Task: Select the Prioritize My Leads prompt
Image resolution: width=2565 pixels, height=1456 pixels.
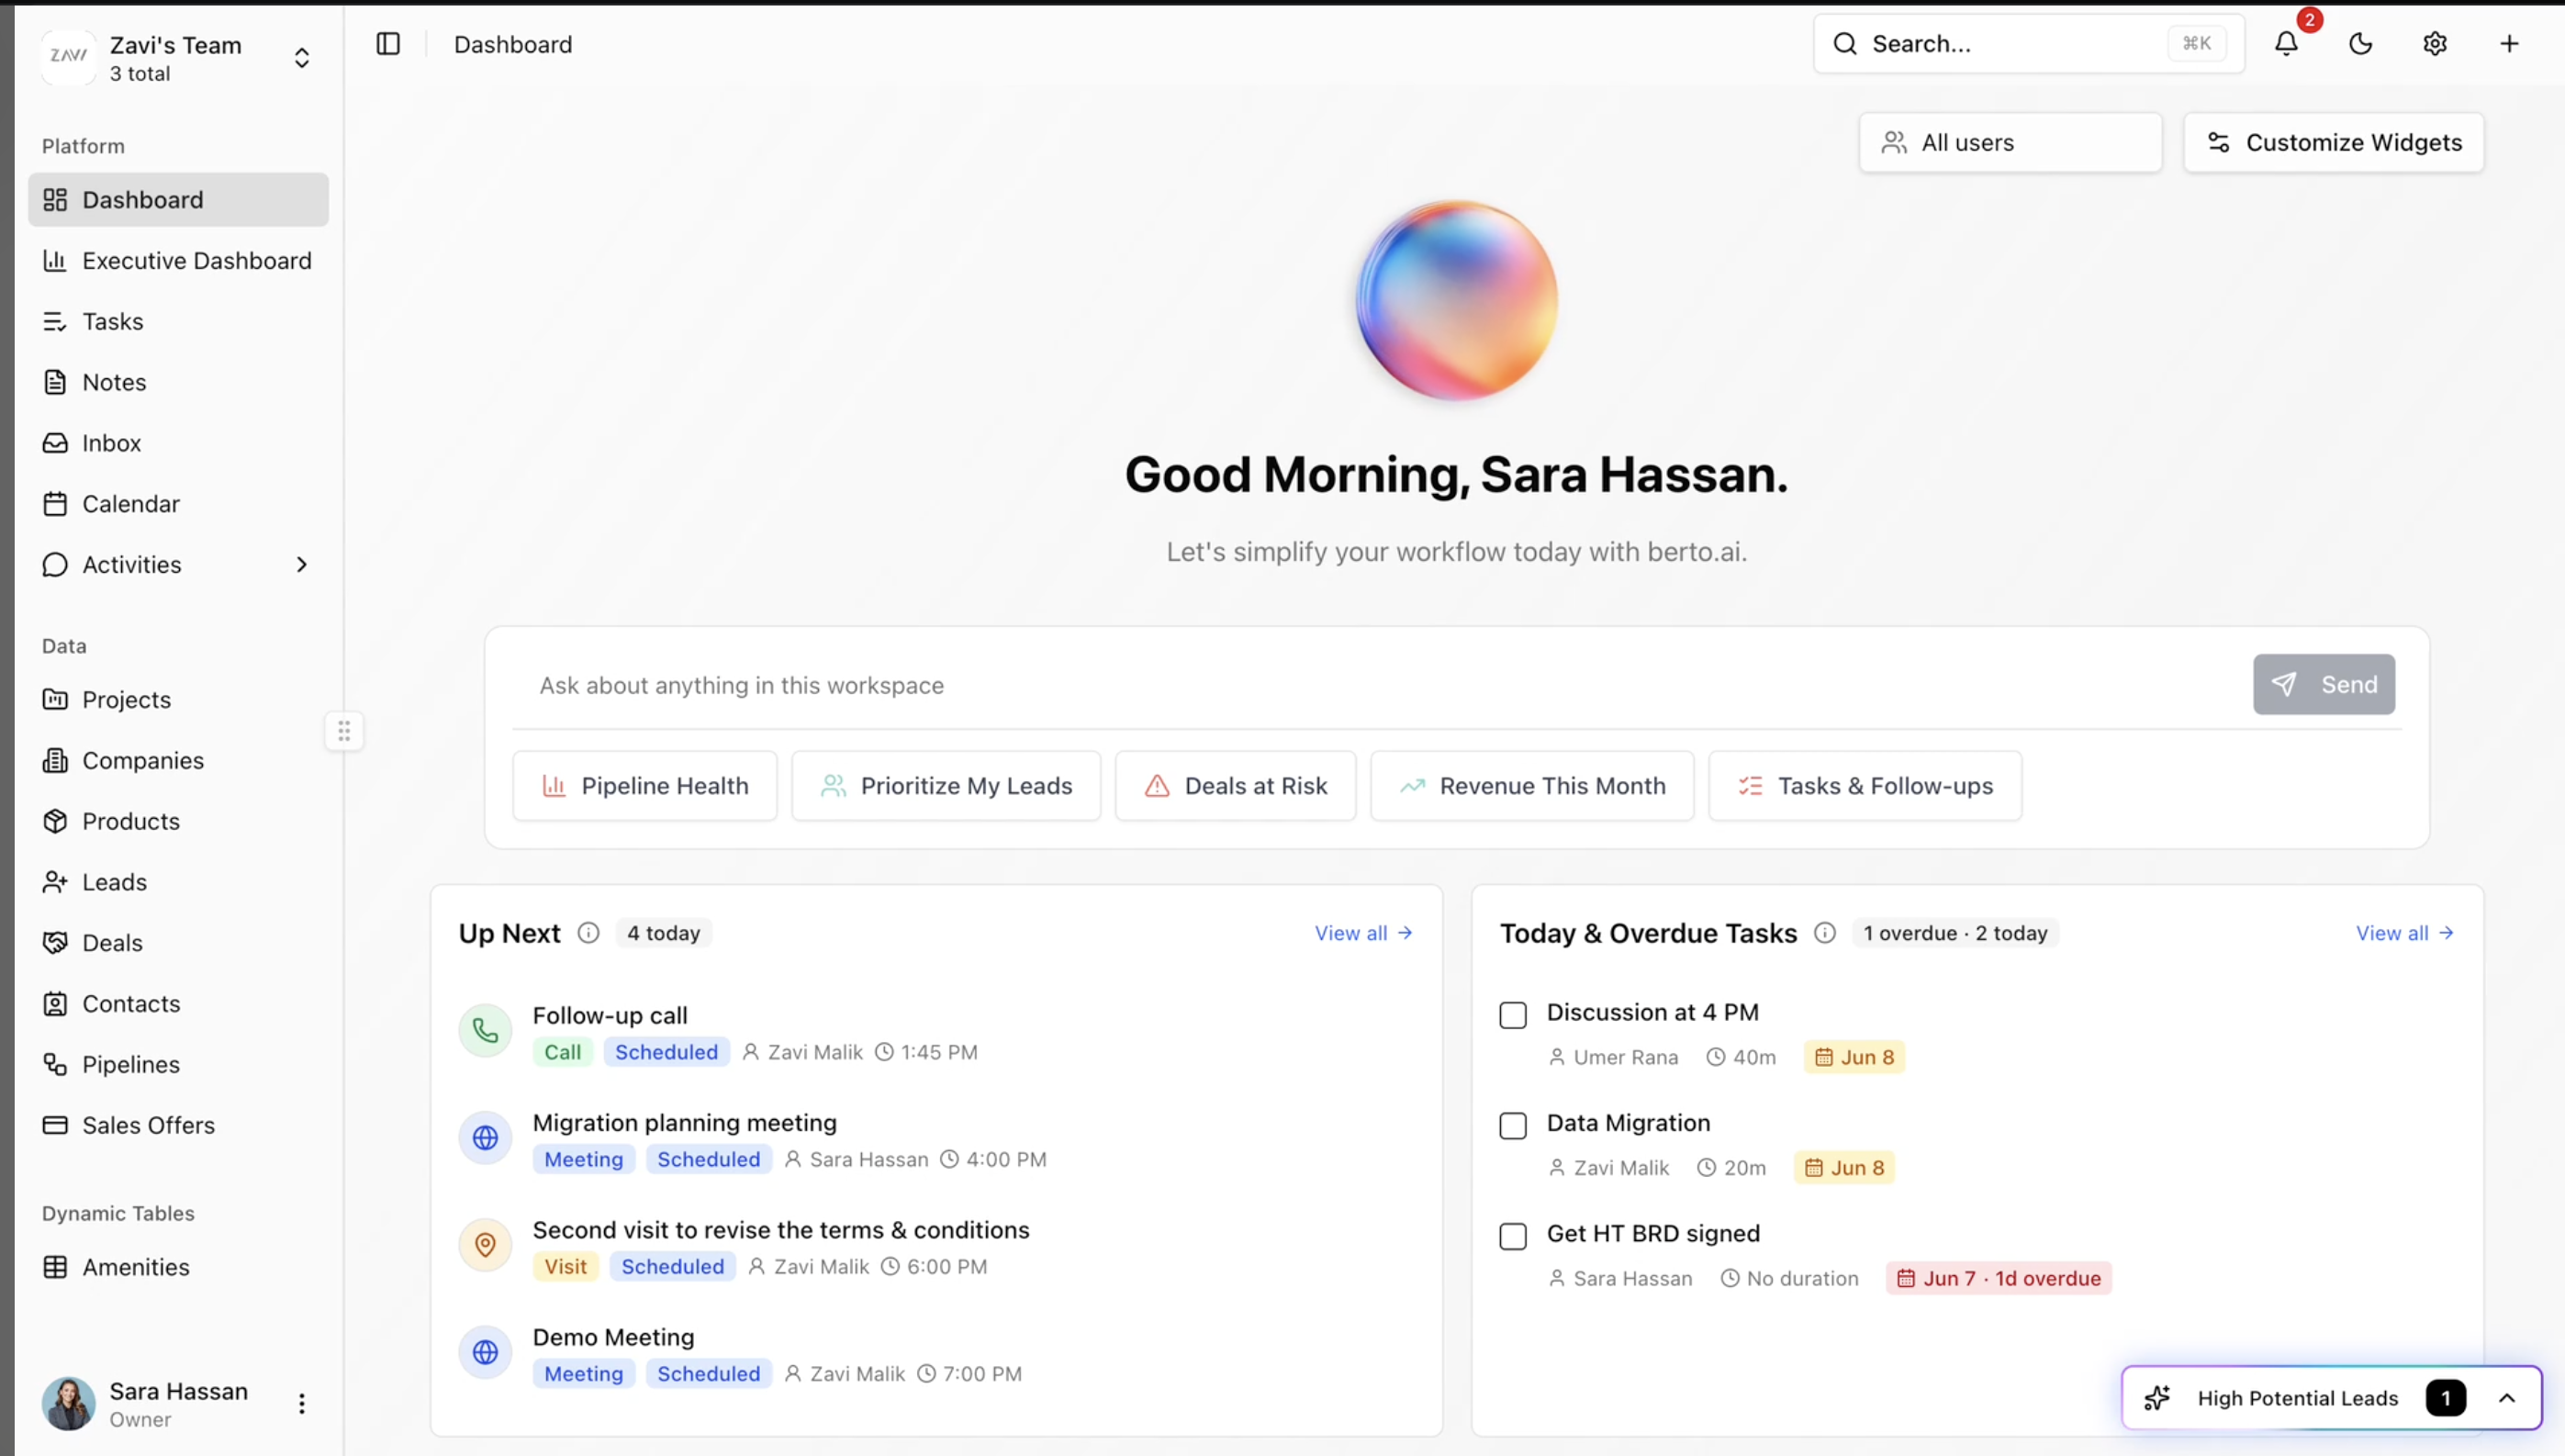Action: point(946,786)
